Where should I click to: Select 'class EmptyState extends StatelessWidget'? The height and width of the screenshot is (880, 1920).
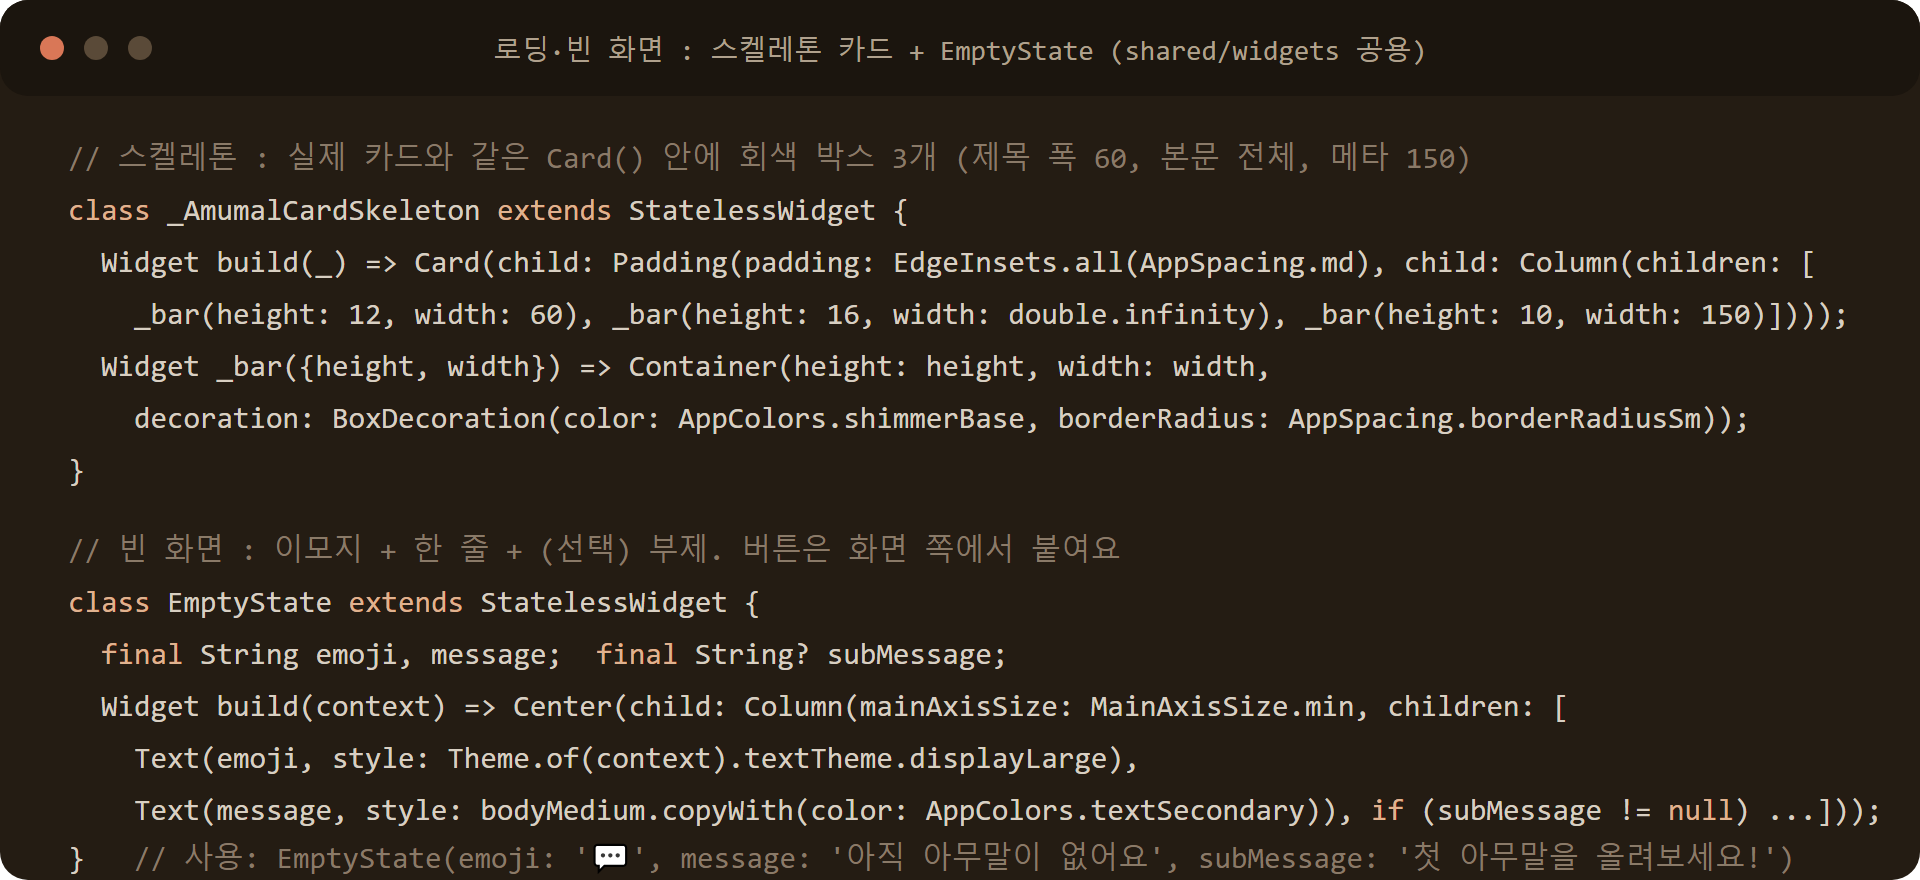coord(397,603)
